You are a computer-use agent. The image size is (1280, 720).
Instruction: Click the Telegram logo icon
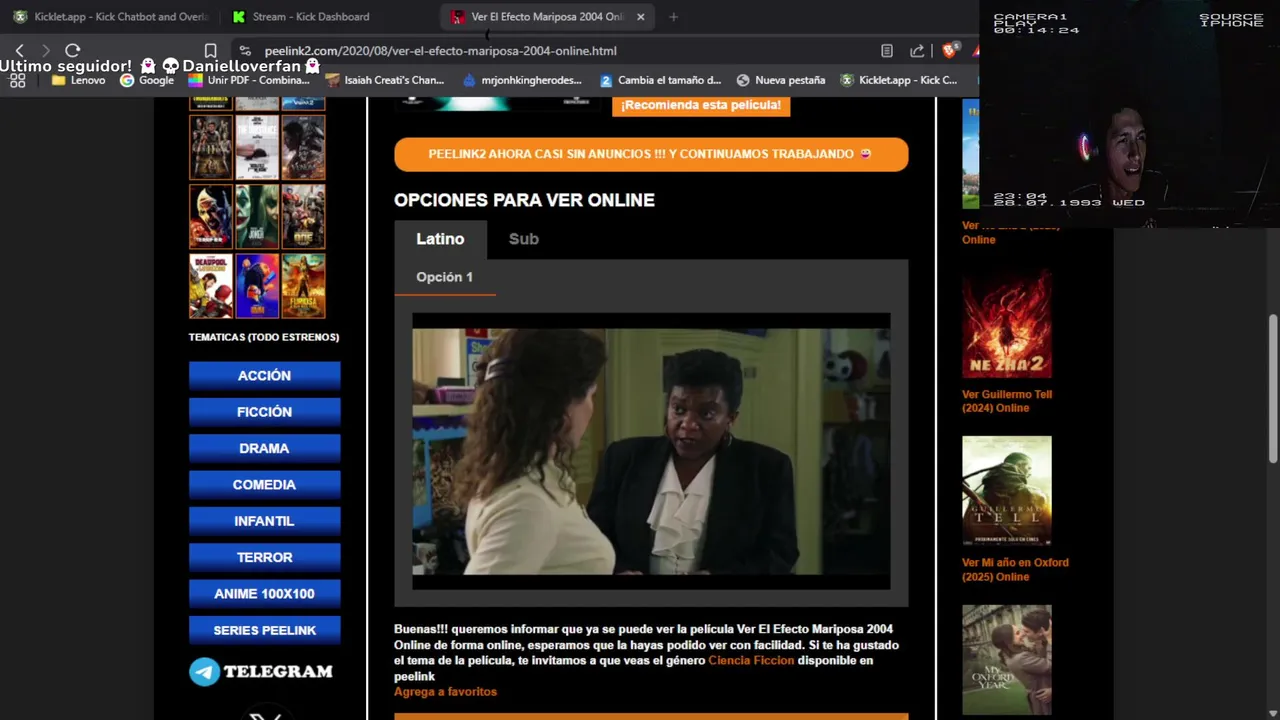(x=204, y=672)
